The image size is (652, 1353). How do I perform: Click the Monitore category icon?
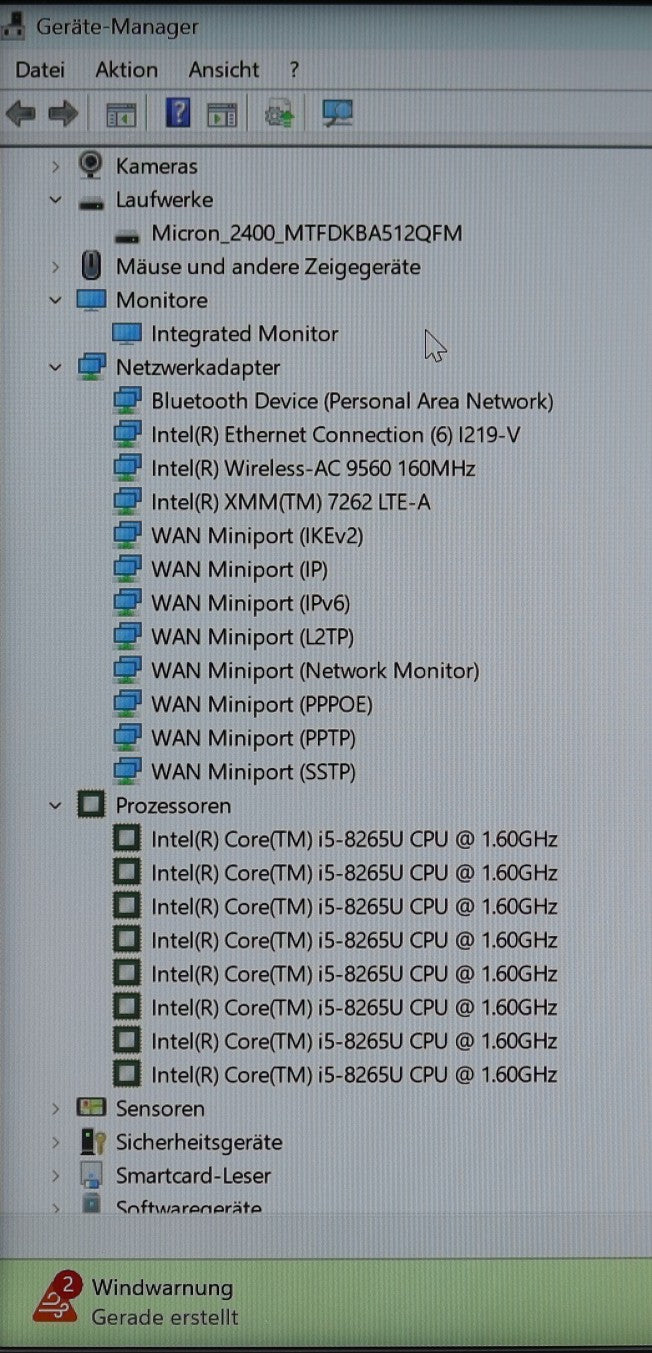pyautogui.click(x=91, y=299)
